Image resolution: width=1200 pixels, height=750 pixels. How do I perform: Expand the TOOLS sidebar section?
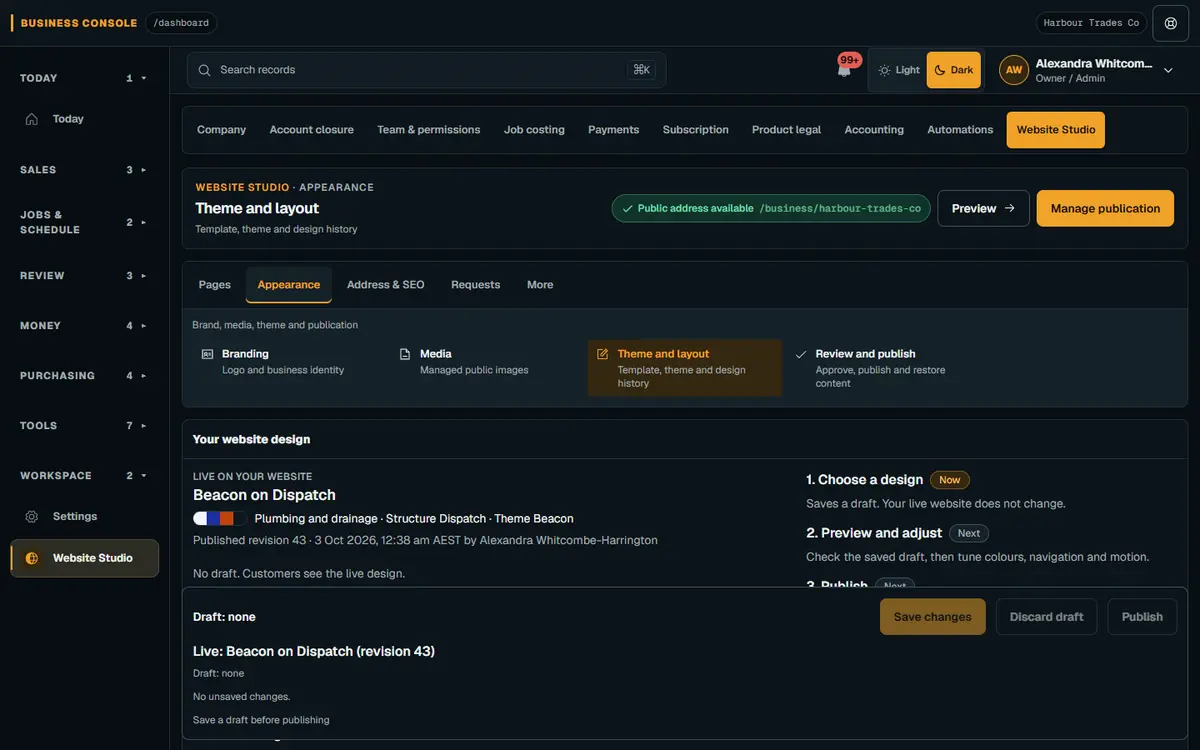pyautogui.click(x=85, y=426)
